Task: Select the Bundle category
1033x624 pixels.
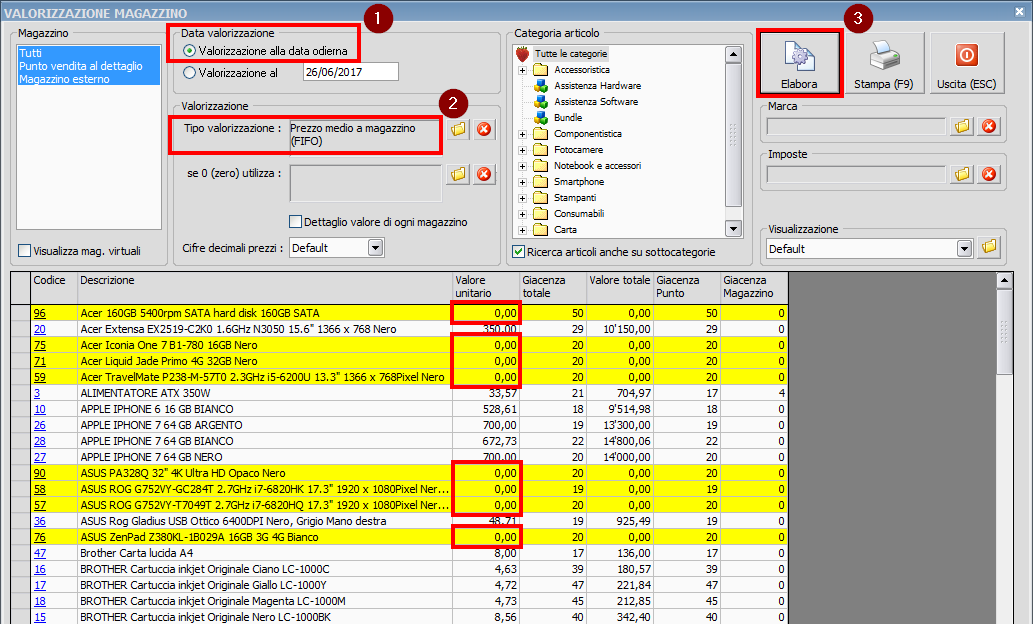Action: coord(568,117)
